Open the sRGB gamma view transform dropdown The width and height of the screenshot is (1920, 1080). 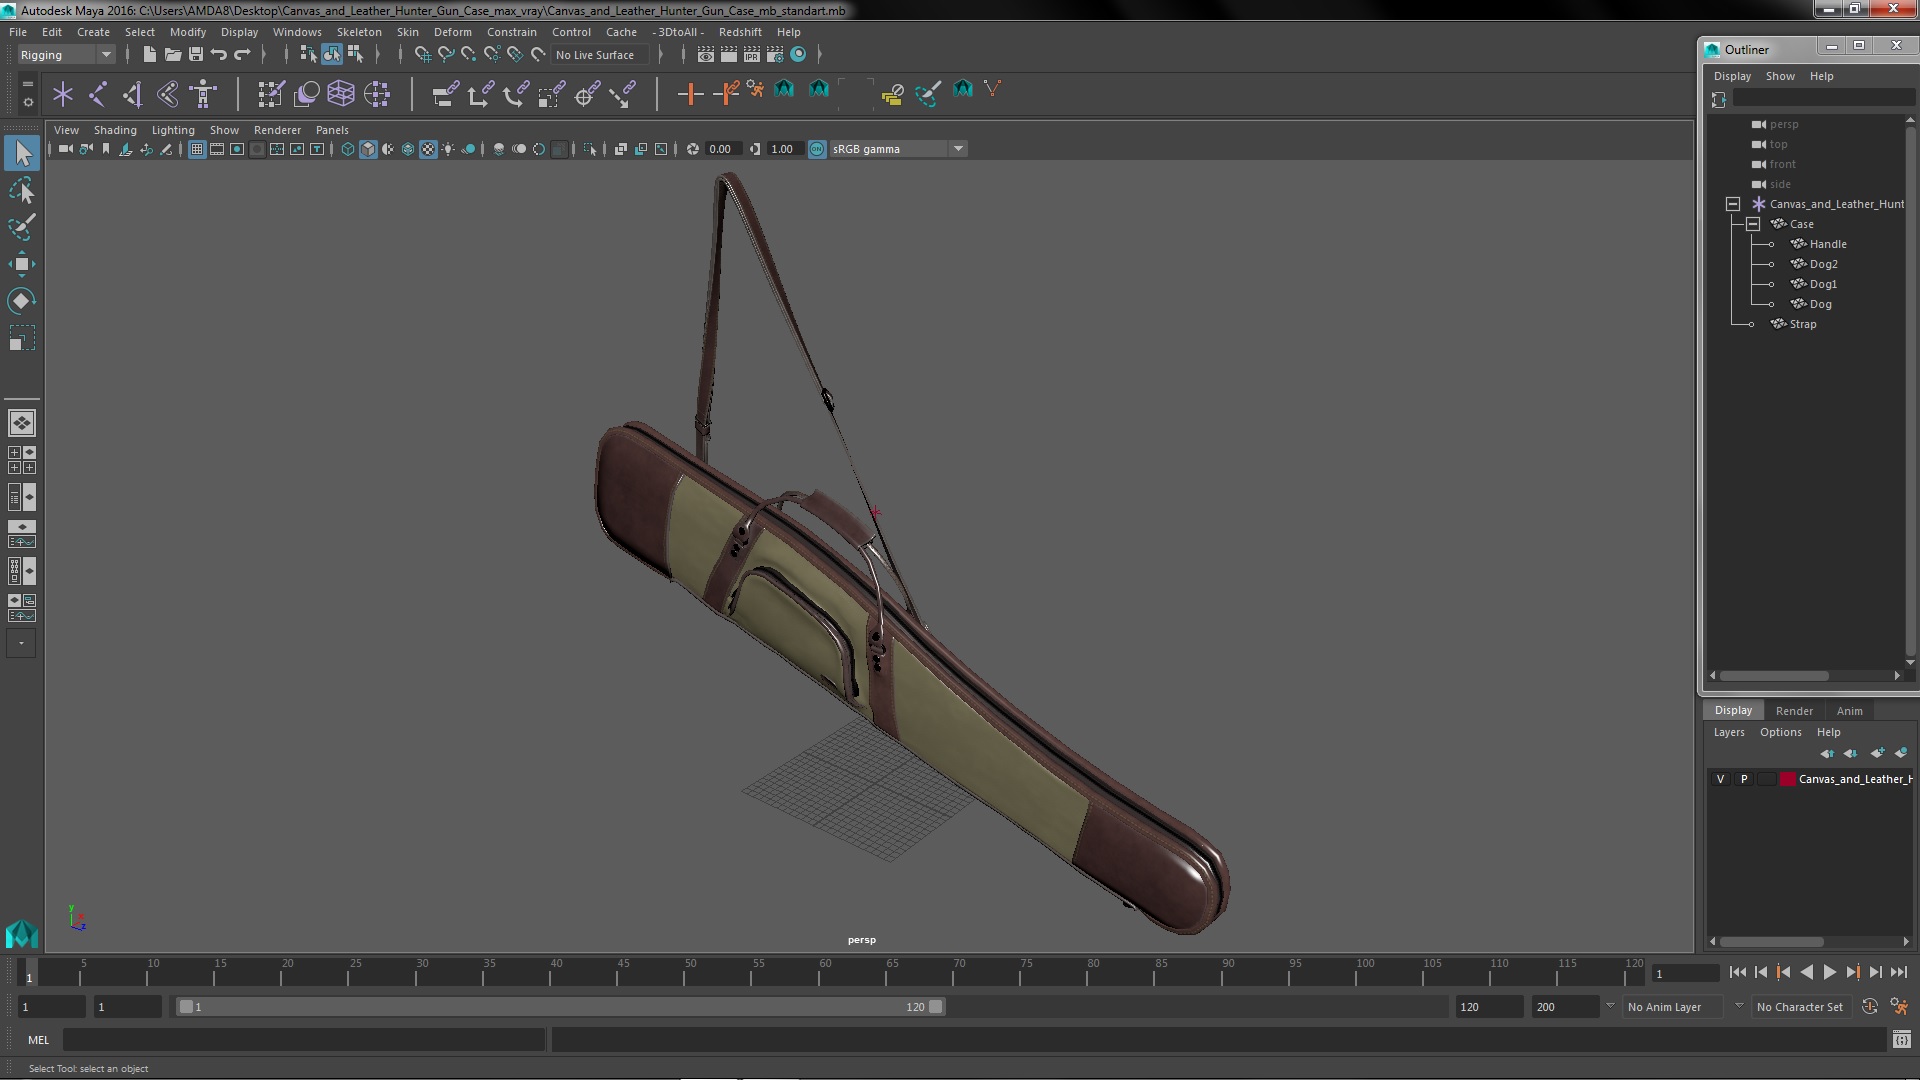coord(897,149)
